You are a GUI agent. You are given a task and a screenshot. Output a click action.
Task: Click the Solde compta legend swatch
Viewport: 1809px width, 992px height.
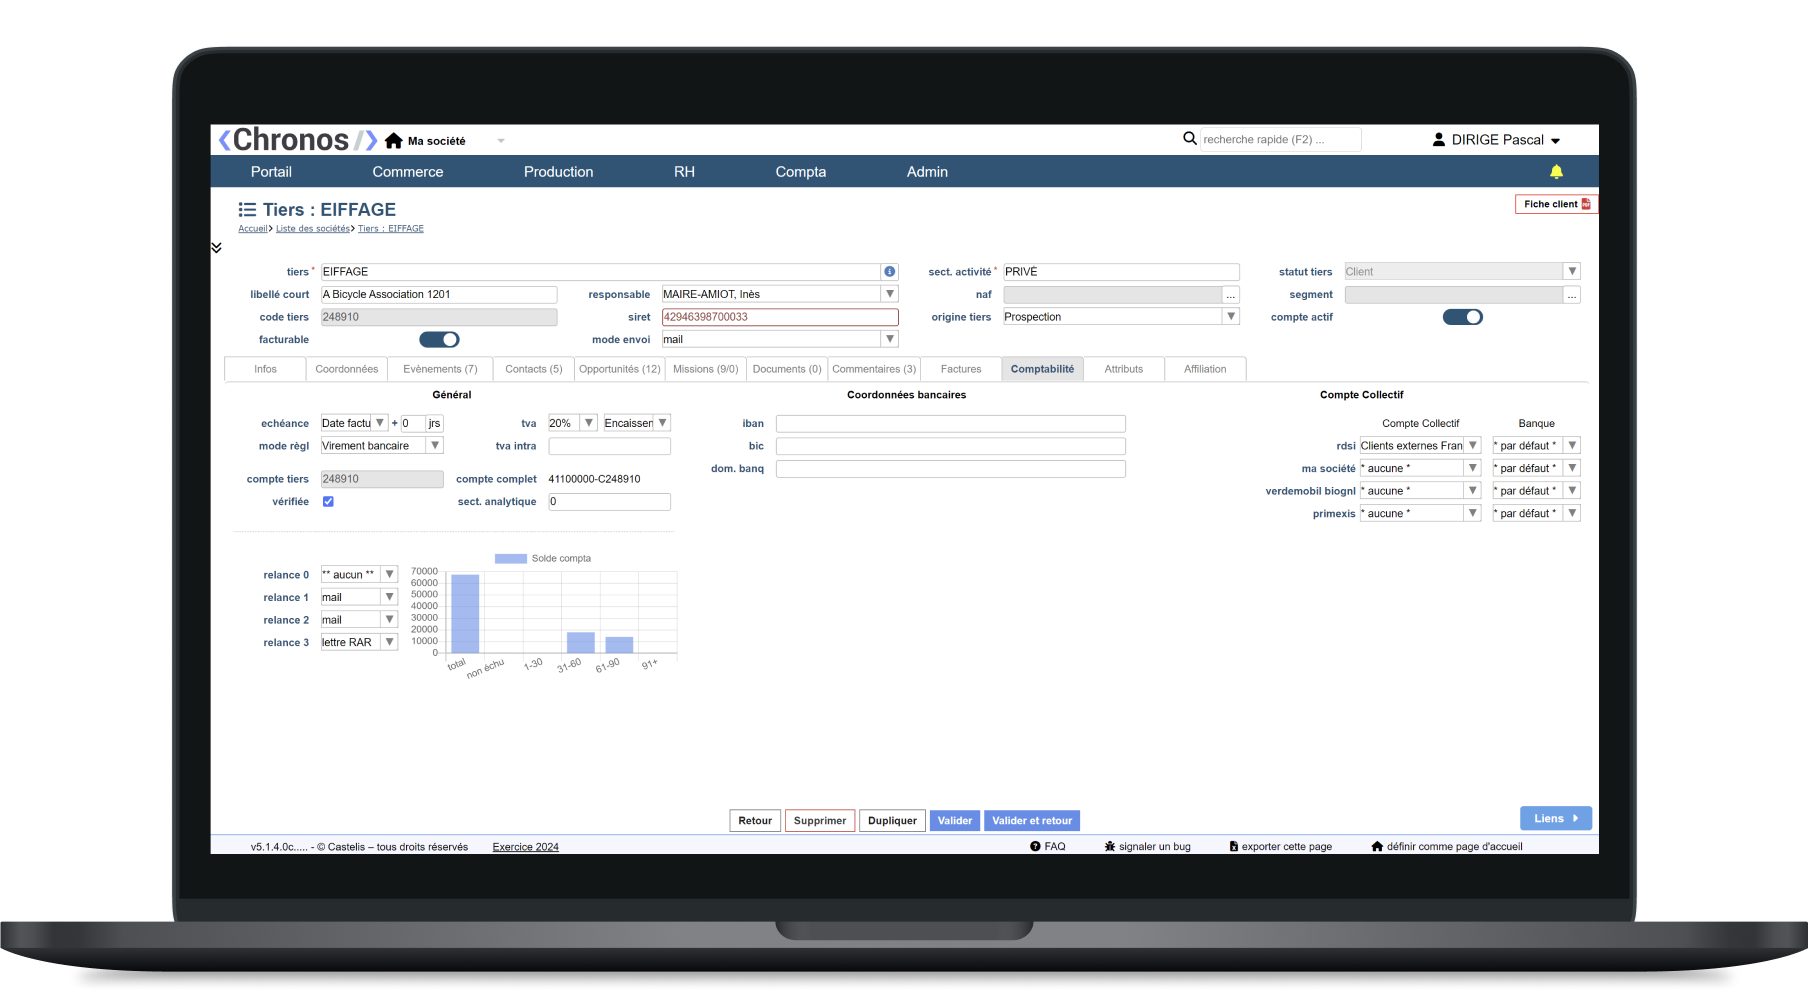pyautogui.click(x=510, y=559)
